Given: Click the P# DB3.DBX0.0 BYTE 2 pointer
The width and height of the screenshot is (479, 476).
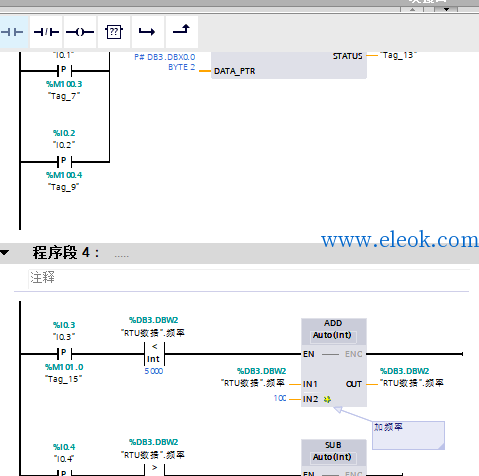Looking at the screenshot, I should (x=165, y=62).
